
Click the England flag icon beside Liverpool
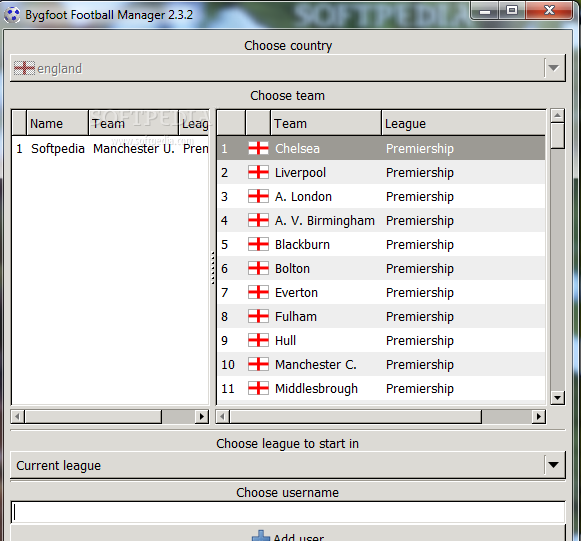pos(258,172)
